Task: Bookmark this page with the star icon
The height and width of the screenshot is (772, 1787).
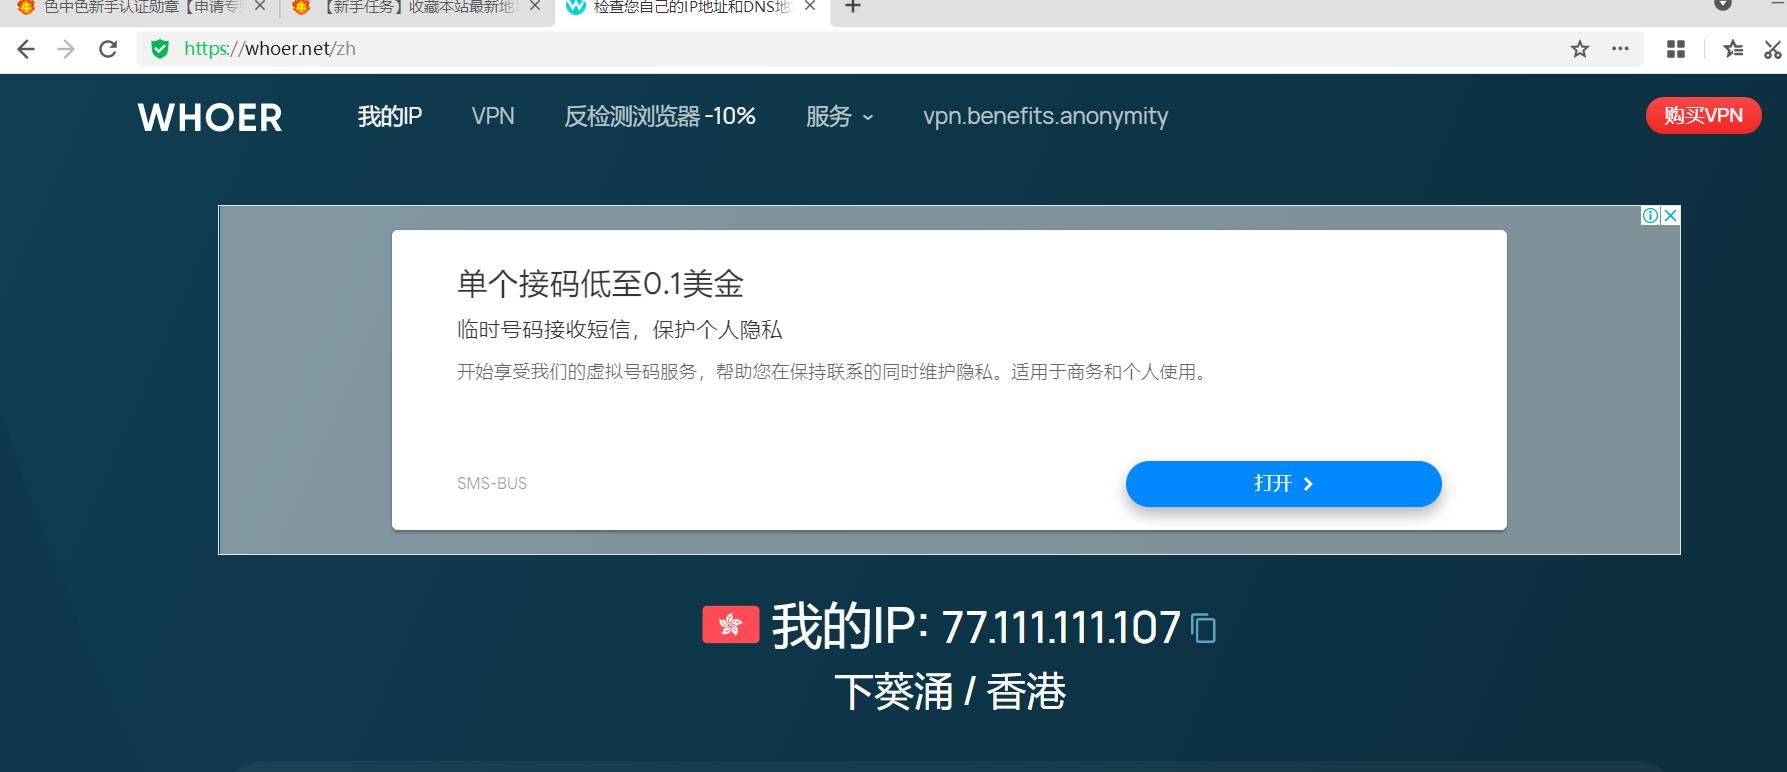Action: [1580, 49]
